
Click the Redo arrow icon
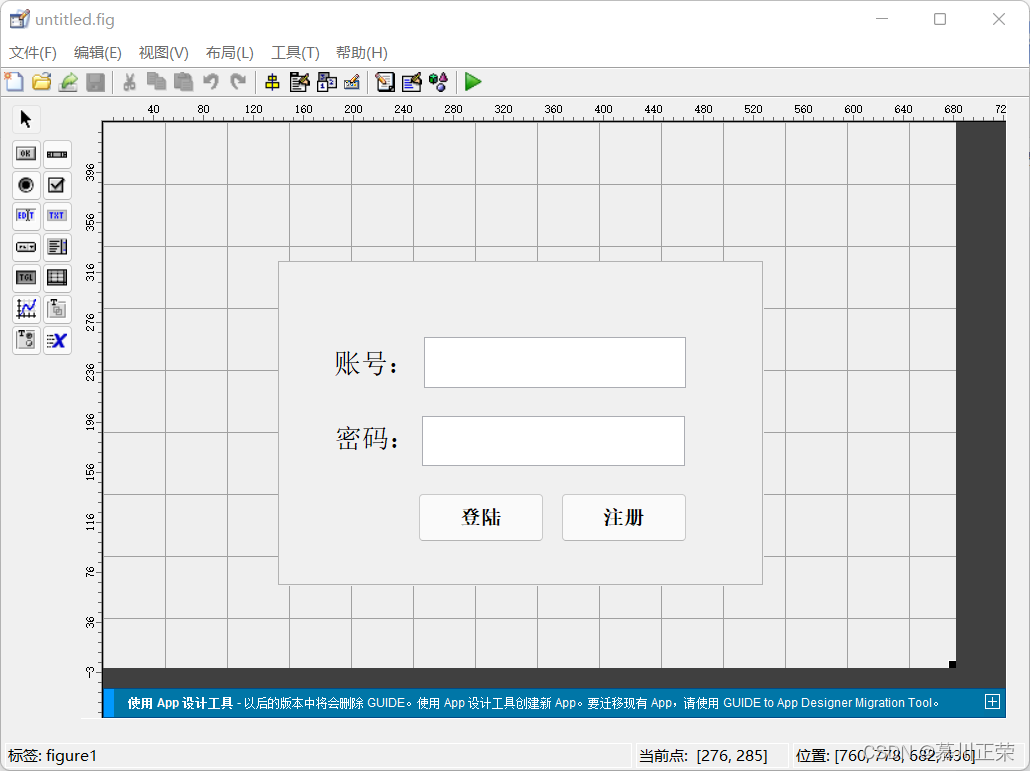238,82
